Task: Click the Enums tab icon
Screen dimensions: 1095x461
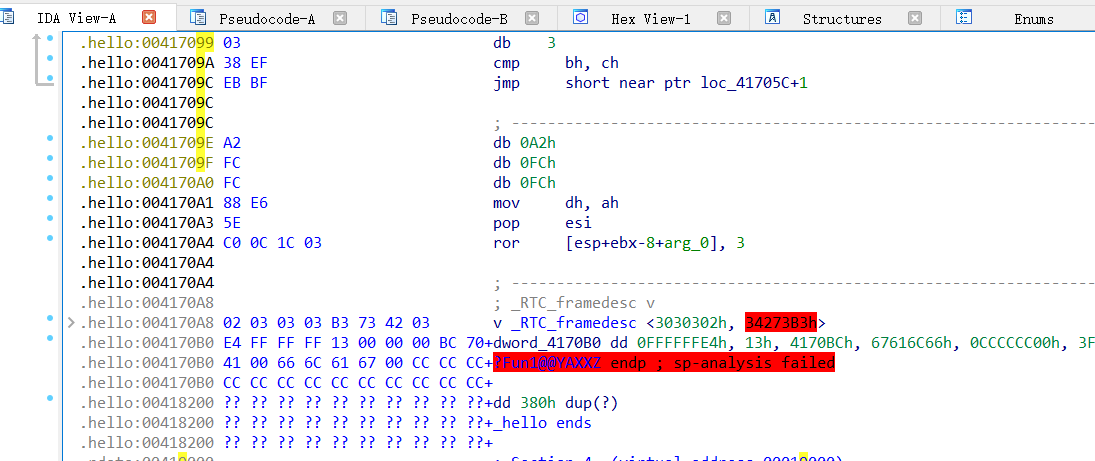Action: (964, 17)
